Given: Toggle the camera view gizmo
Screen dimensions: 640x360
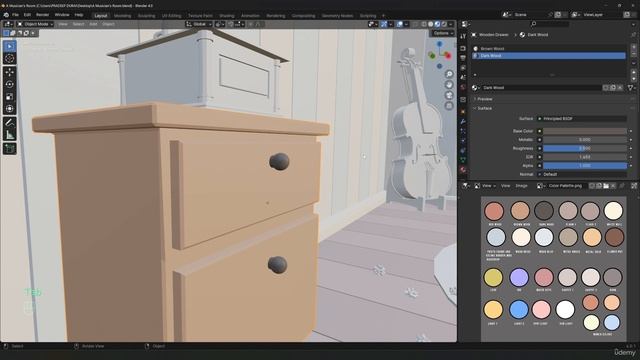Looking at the screenshot, I should (449, 95).
